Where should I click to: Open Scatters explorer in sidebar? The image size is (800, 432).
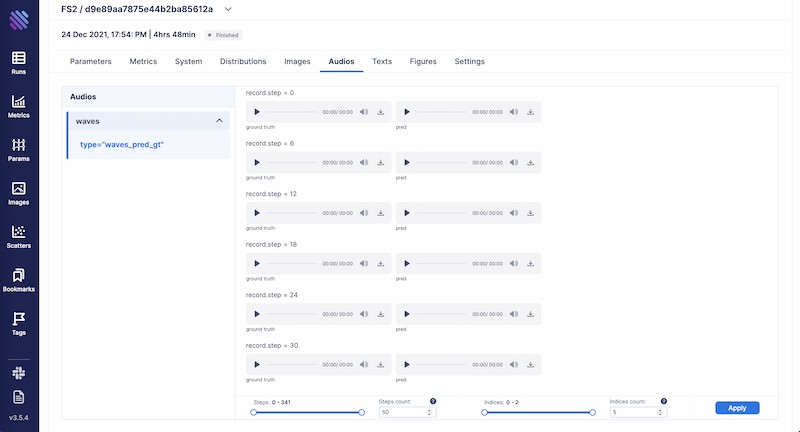pos(19,236)
